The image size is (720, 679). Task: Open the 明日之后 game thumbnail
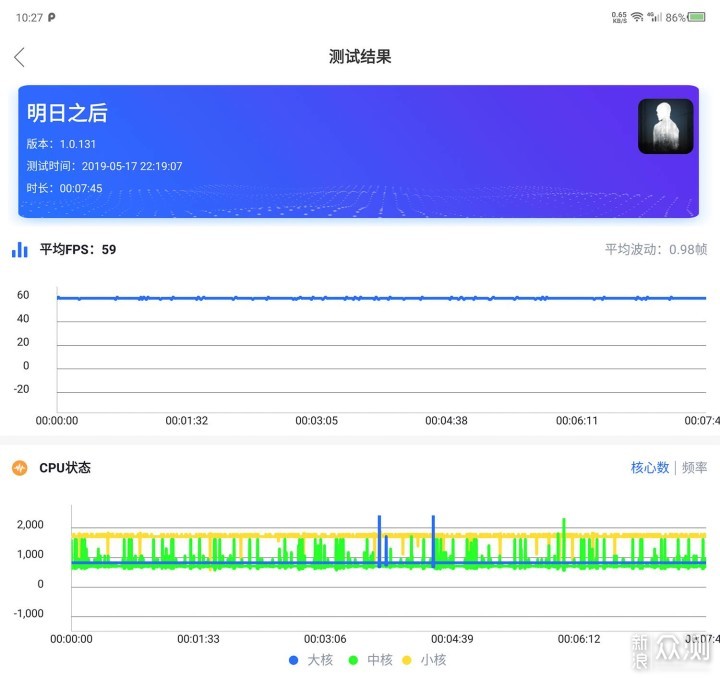(665, 126)
